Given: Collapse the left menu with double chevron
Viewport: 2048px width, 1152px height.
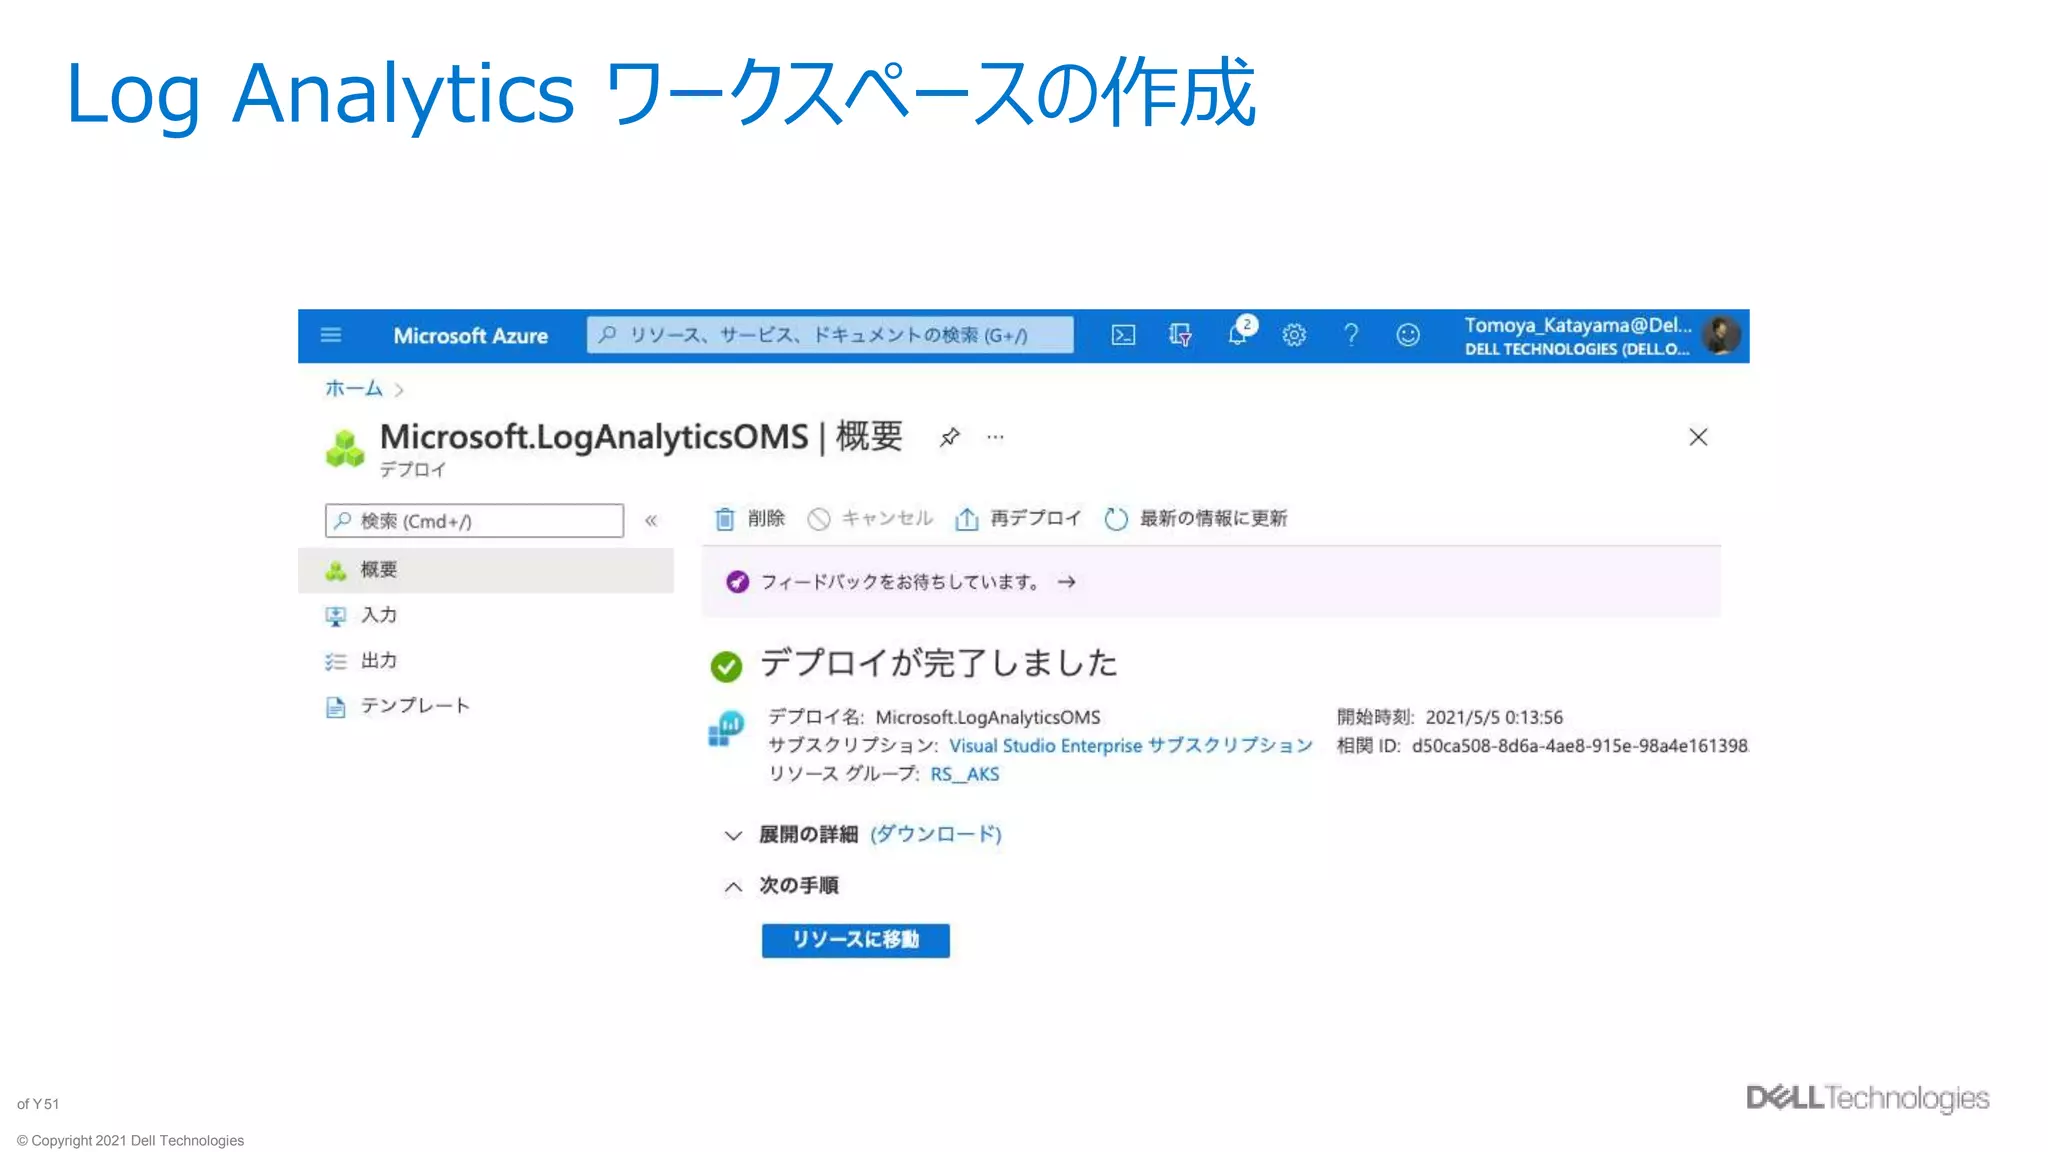Looking at the screenshot, I should point(651,520).
